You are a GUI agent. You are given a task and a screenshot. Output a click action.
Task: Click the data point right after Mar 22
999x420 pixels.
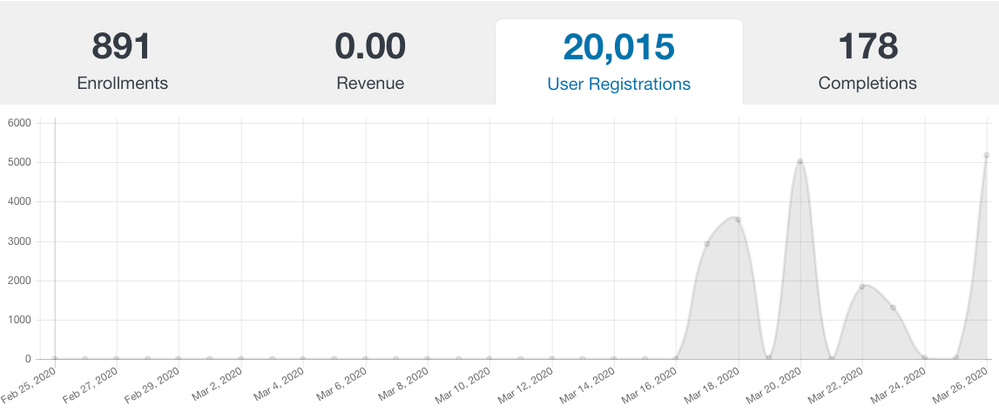coord(893,308)
